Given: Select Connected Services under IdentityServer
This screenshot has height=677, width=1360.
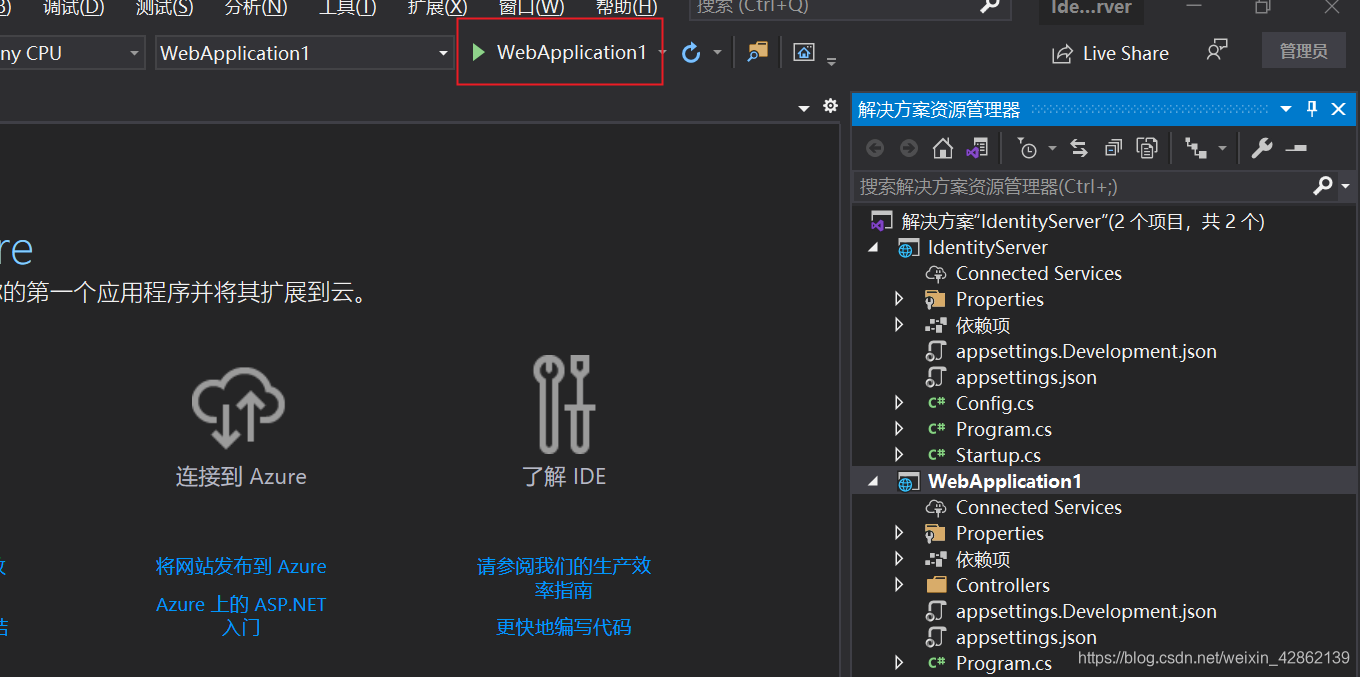Looking at the screenshot, I should coord(1038,273).
